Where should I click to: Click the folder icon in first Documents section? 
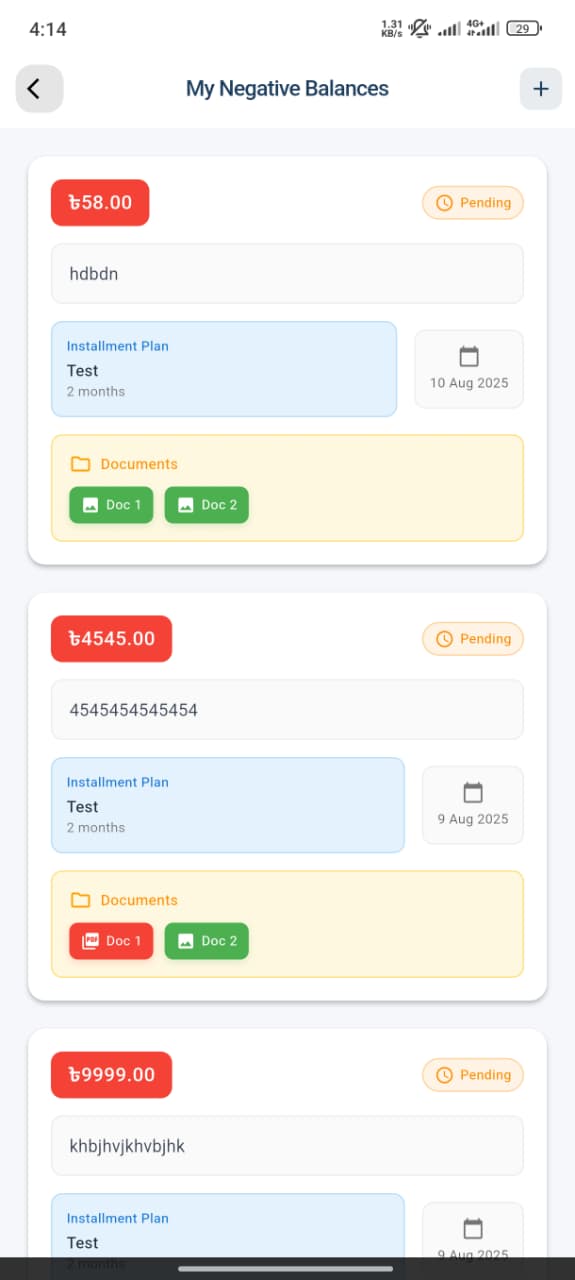click(x=81, y=464)
